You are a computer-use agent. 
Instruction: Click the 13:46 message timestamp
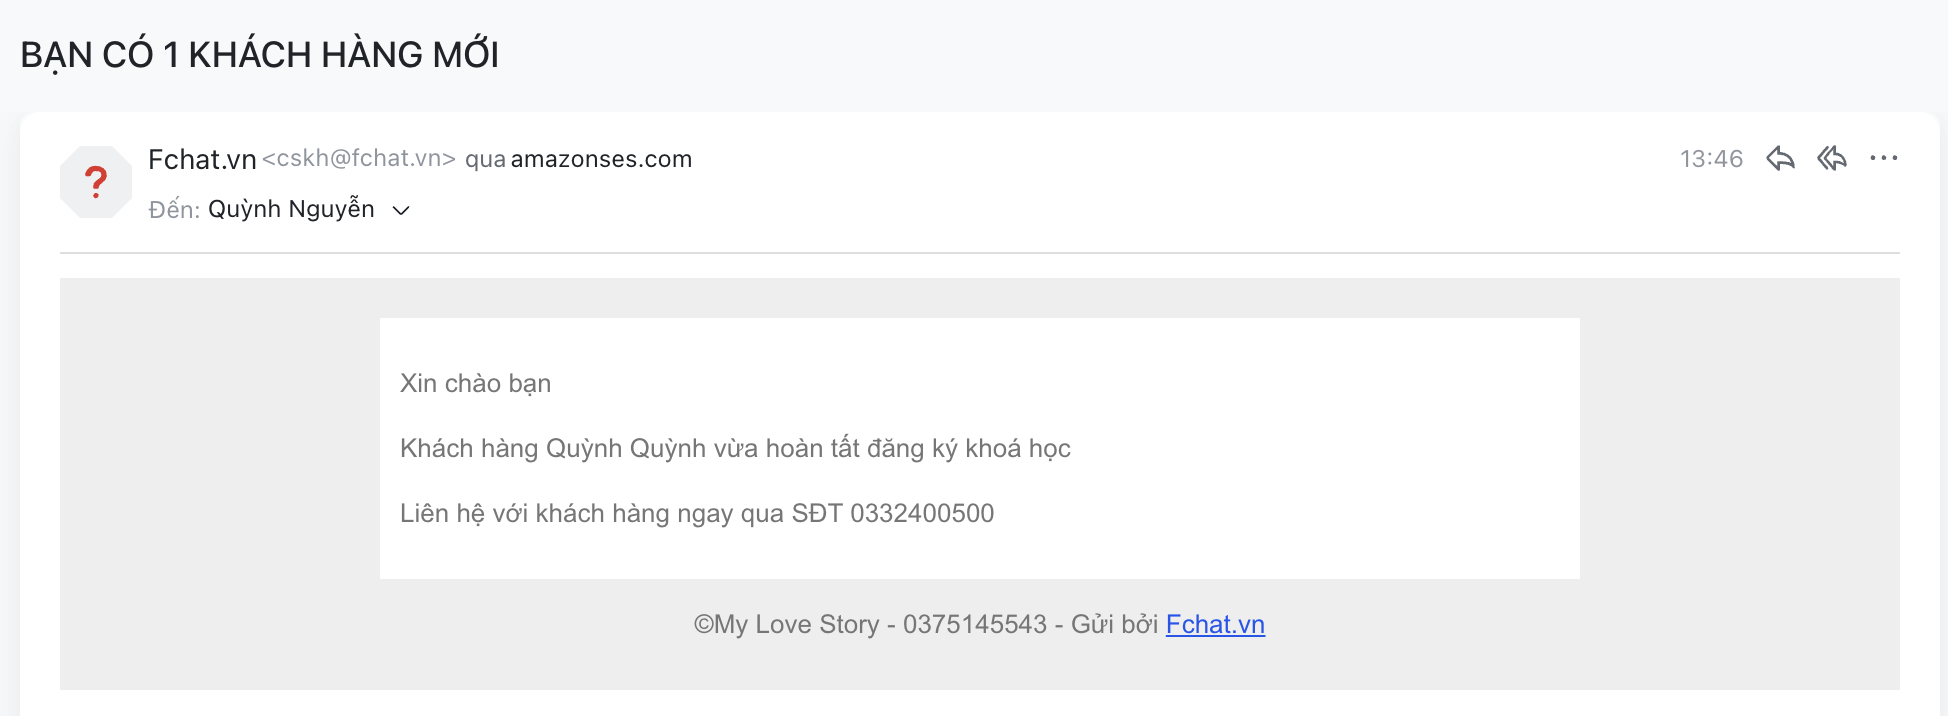[x=1711, y=159]
